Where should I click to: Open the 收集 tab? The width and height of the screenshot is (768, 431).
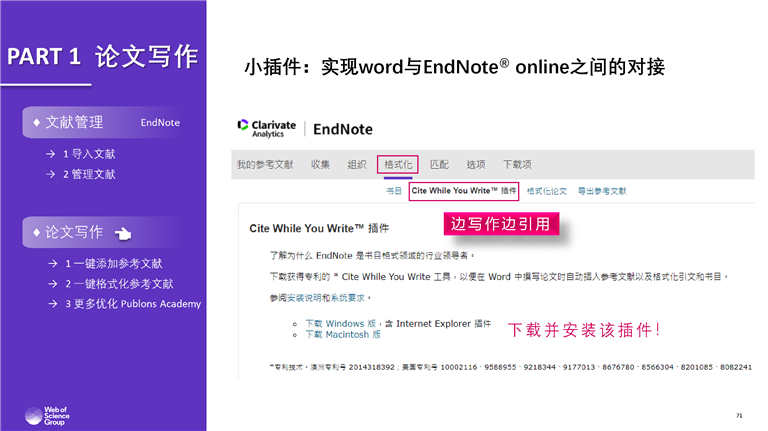pos(320,165)
